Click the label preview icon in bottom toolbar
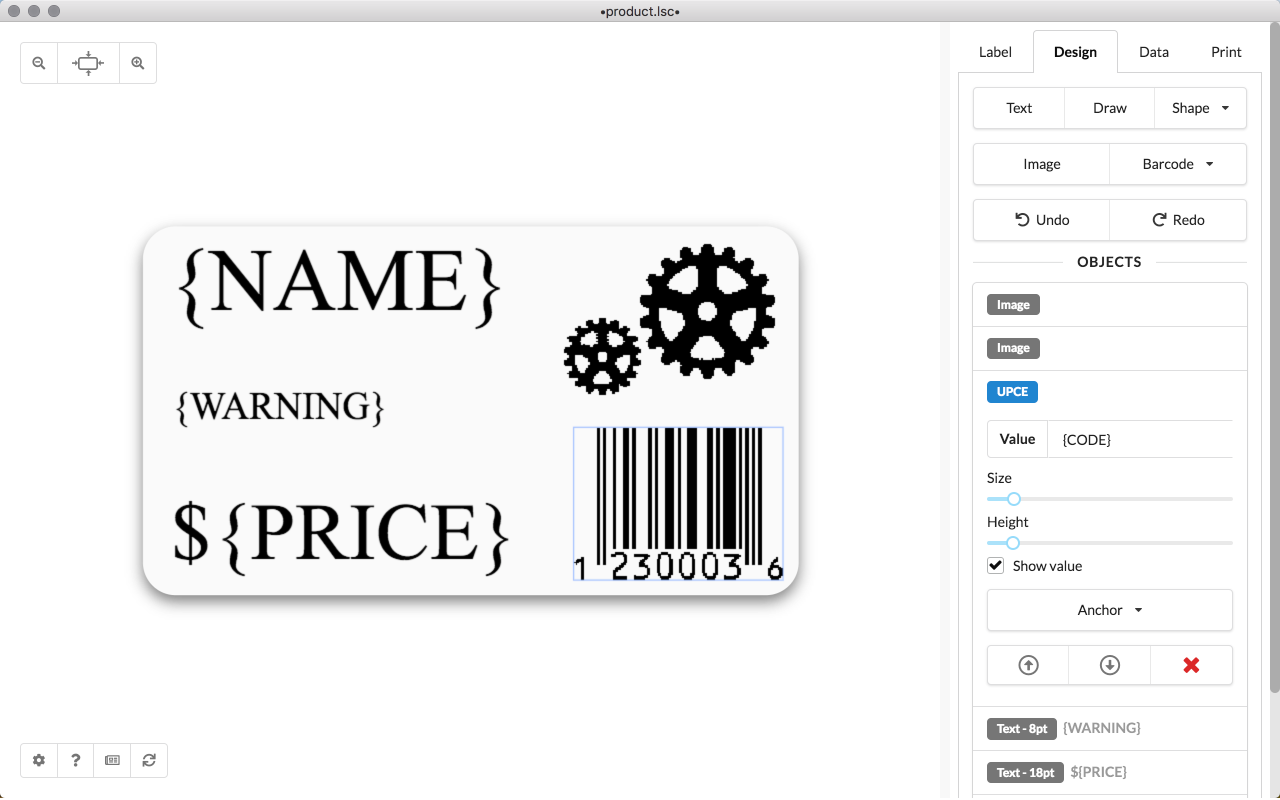The image size is (1280, 800). point(112,760)
